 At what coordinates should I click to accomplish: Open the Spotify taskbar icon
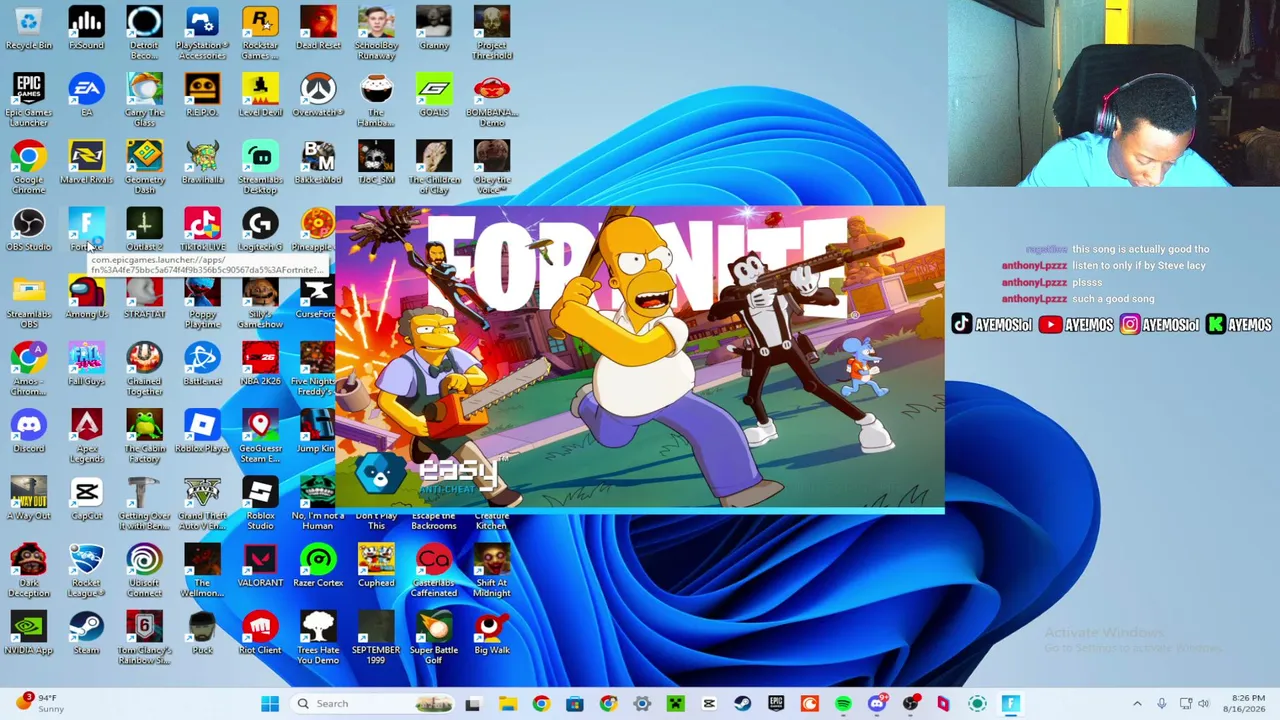coord(843,703)
